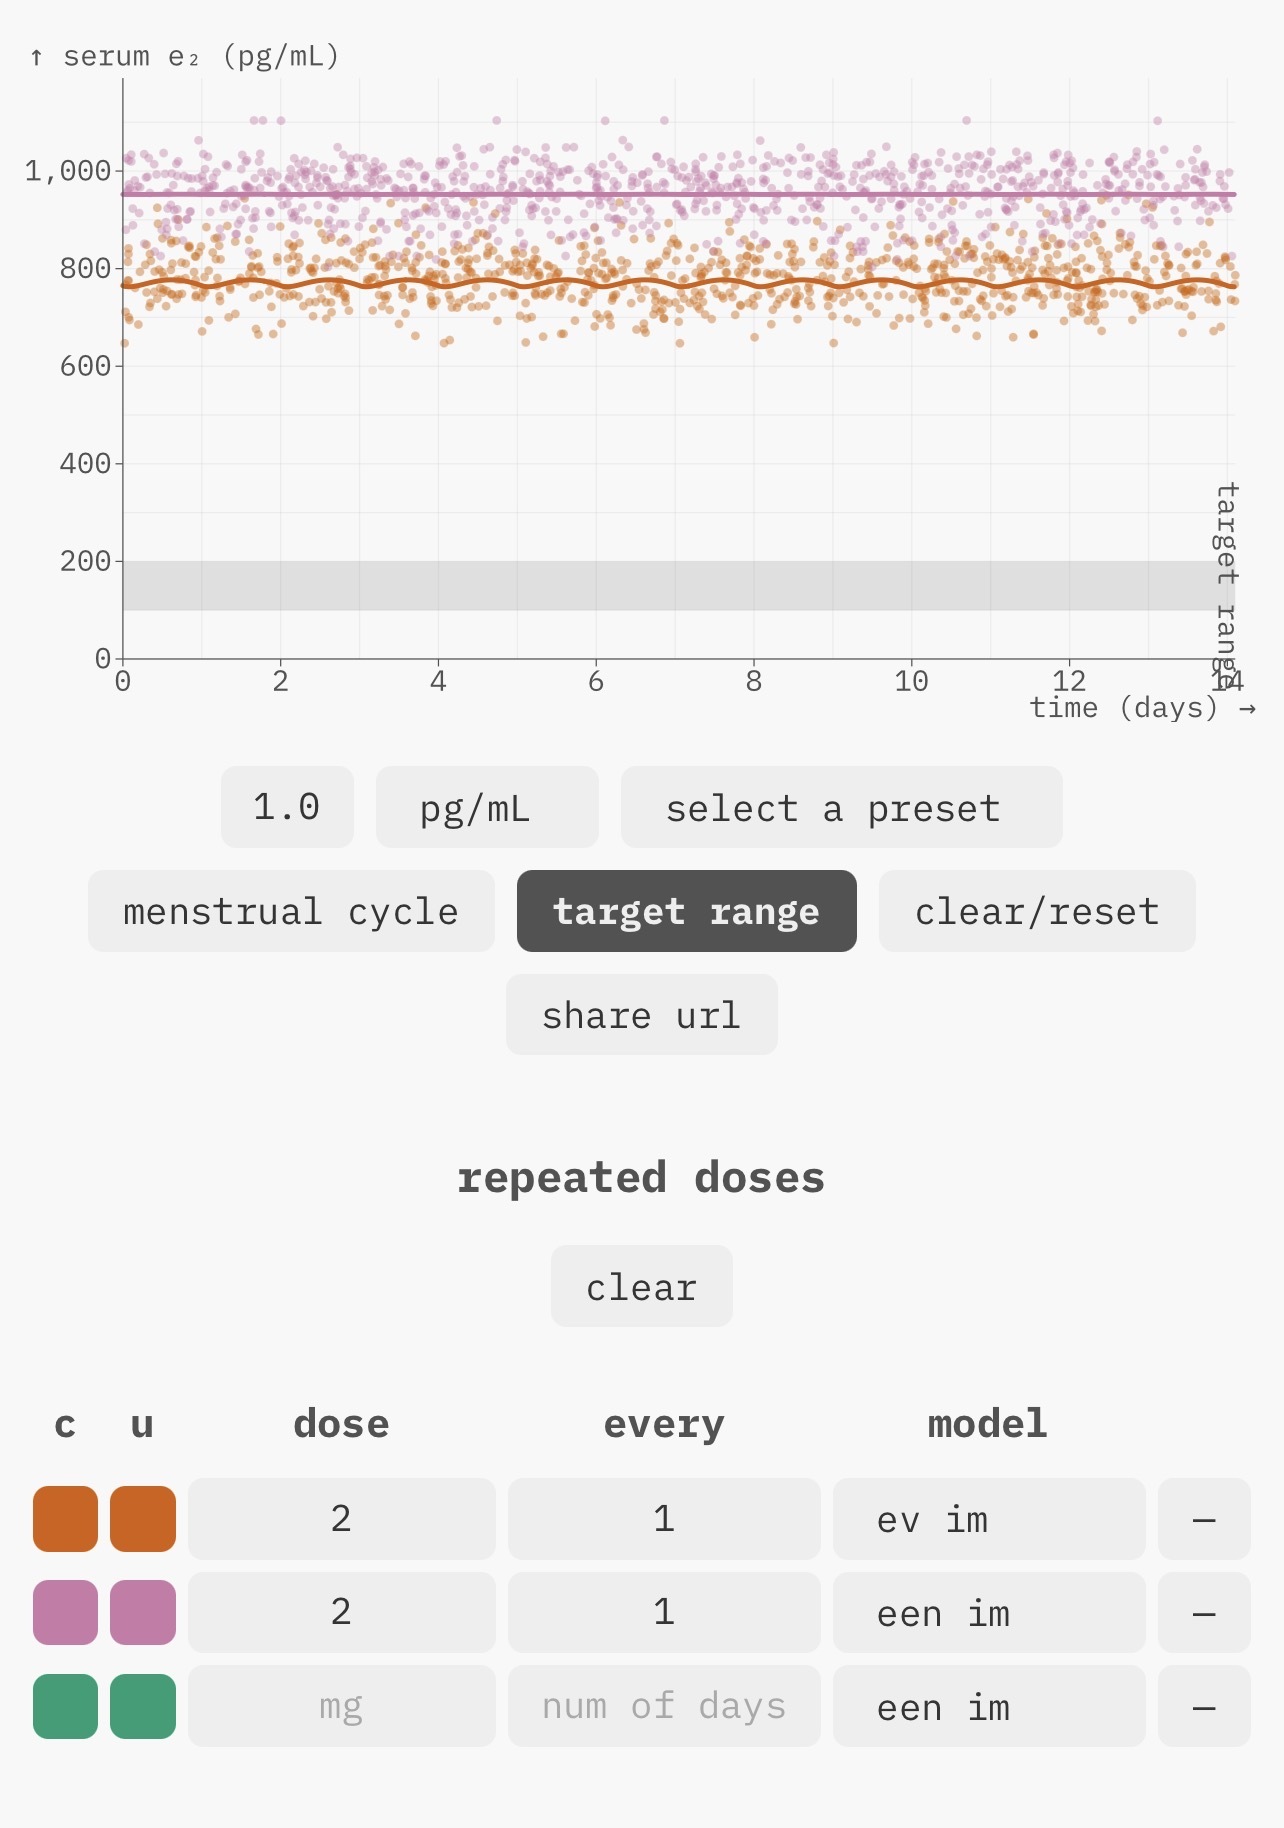Click orange uncertainty color swatch
The width and height of the screenshot is (1284, 1828).
point(142,1519)
